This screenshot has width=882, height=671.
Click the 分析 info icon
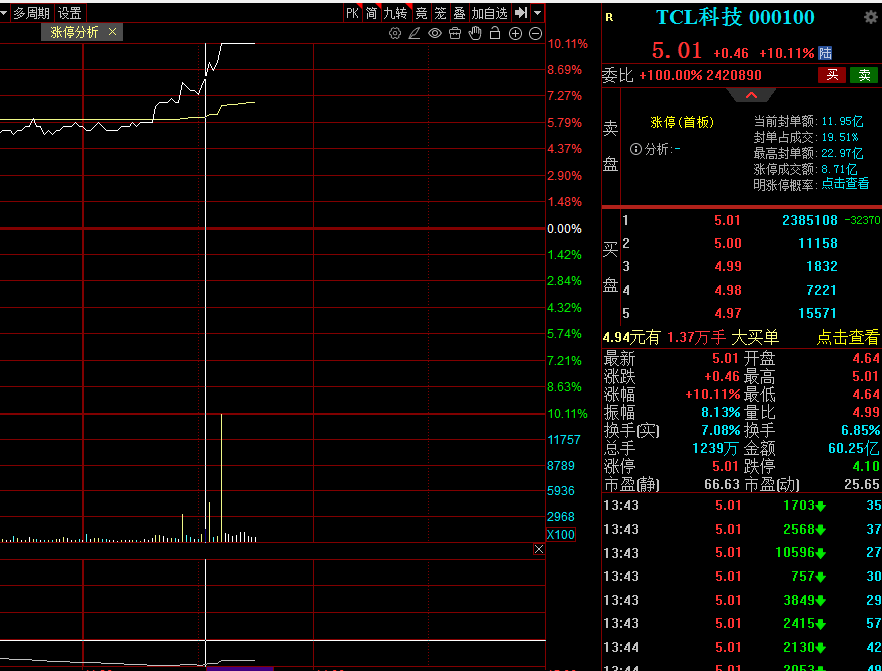[x=636, y=149]
